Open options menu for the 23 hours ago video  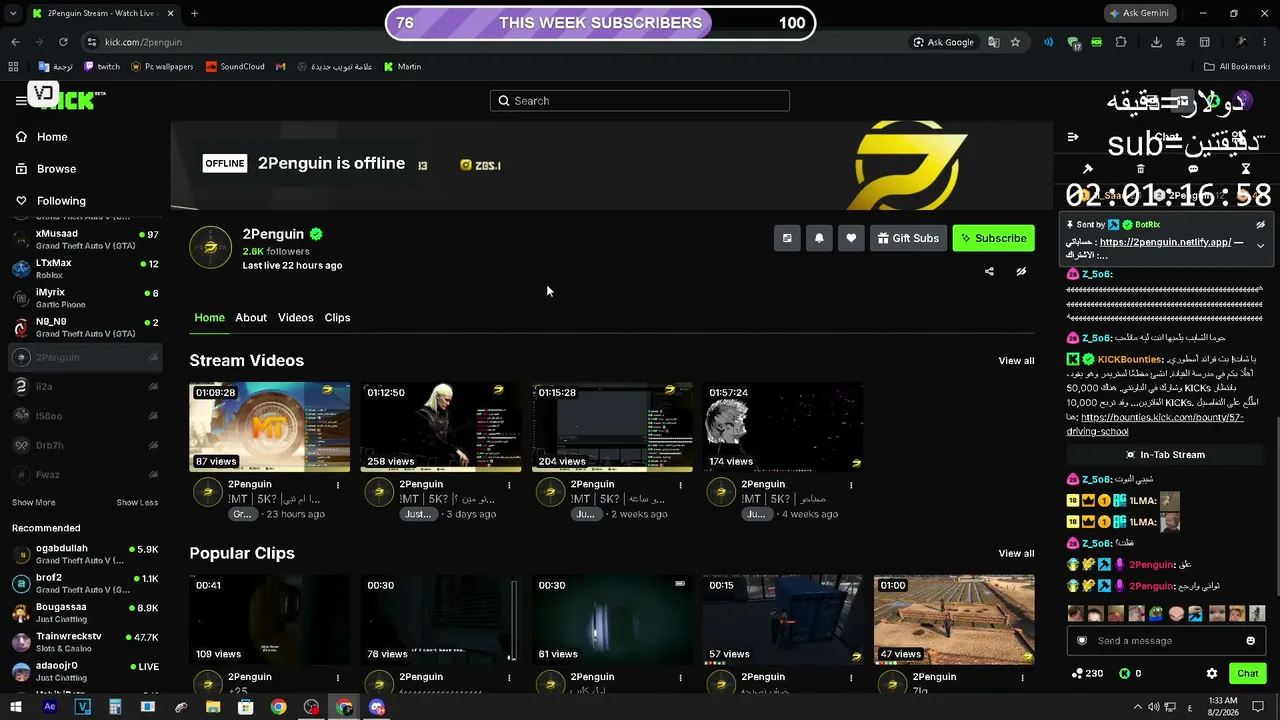pyautogui.click(x=338, y=485)
